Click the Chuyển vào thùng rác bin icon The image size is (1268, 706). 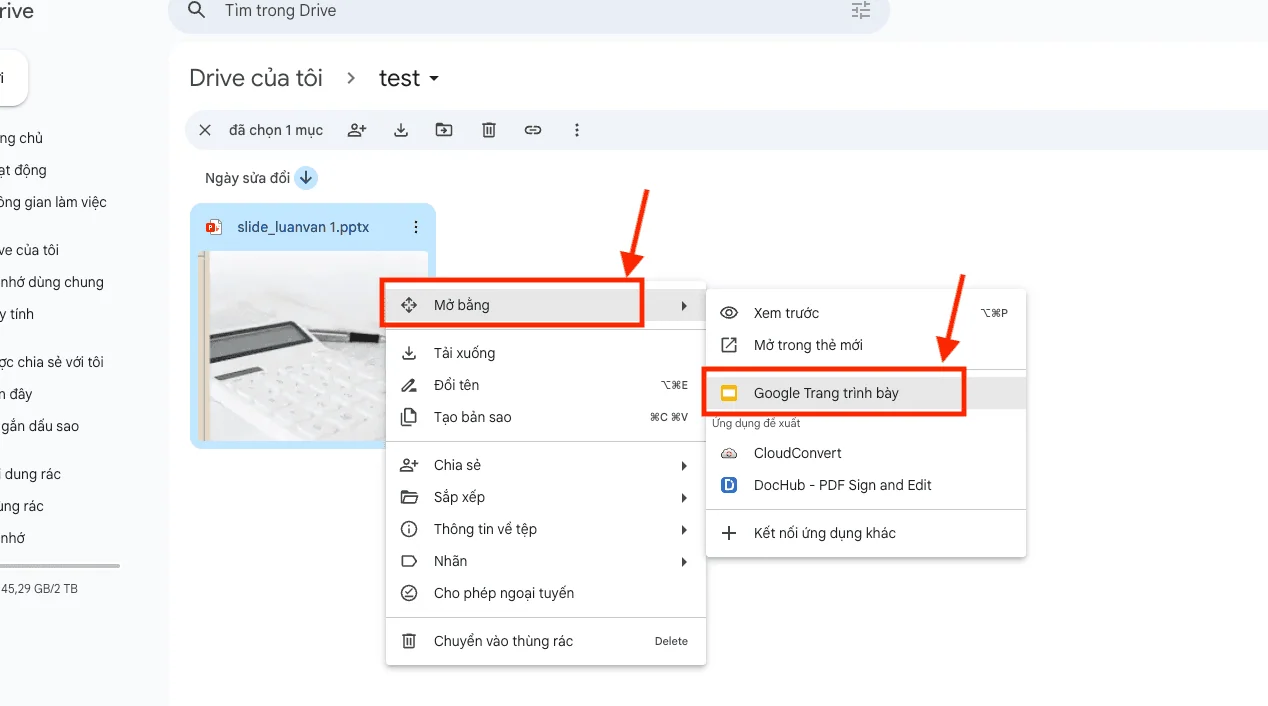pyautogui.click(x=409, y=641)
